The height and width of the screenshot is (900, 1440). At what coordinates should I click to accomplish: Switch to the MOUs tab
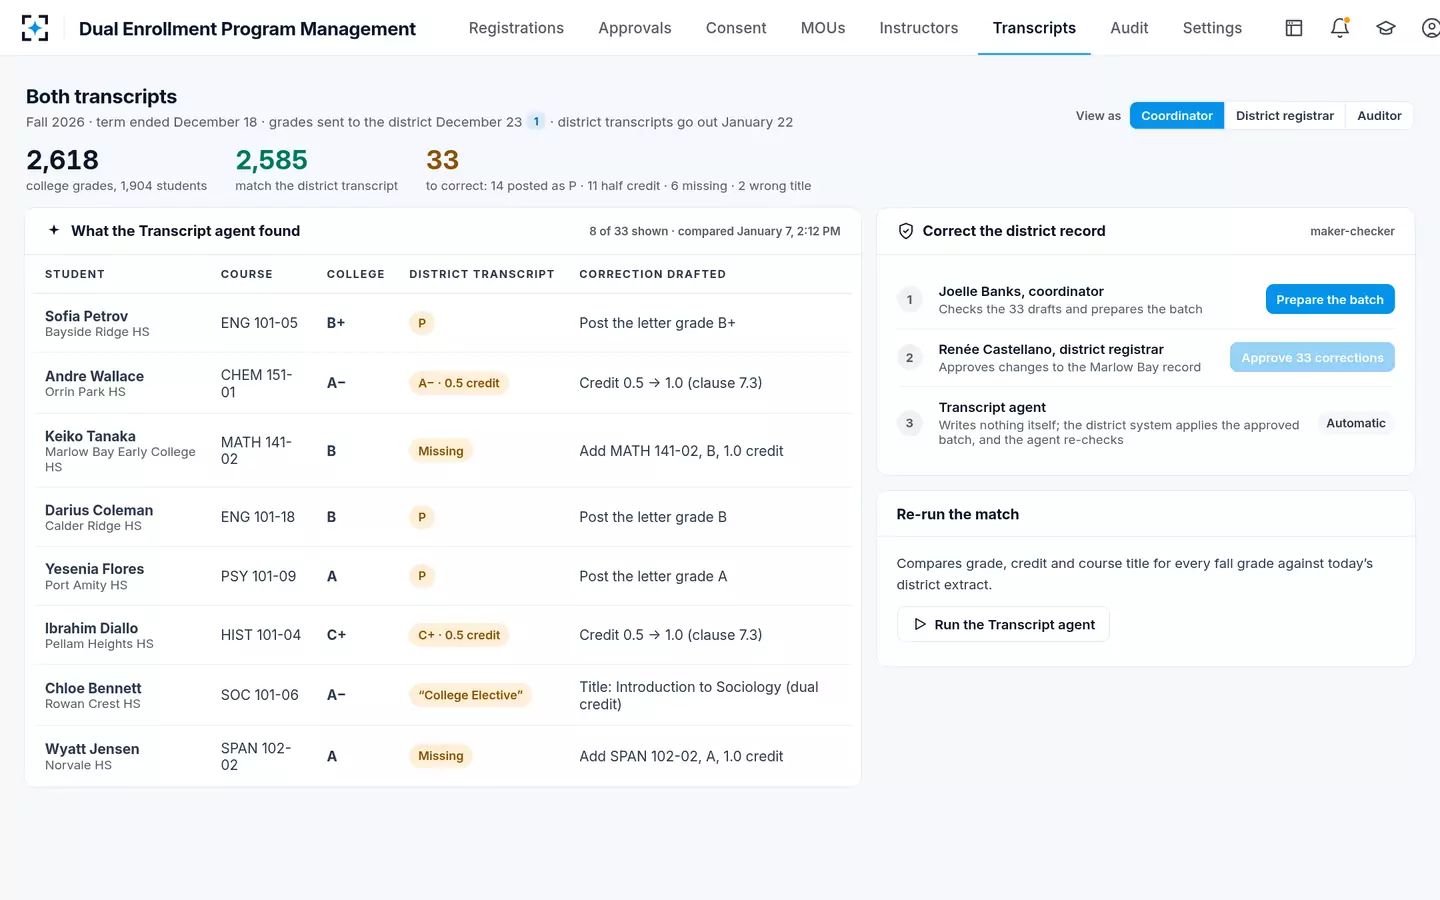pyautogui.click(x=823, y=28)
